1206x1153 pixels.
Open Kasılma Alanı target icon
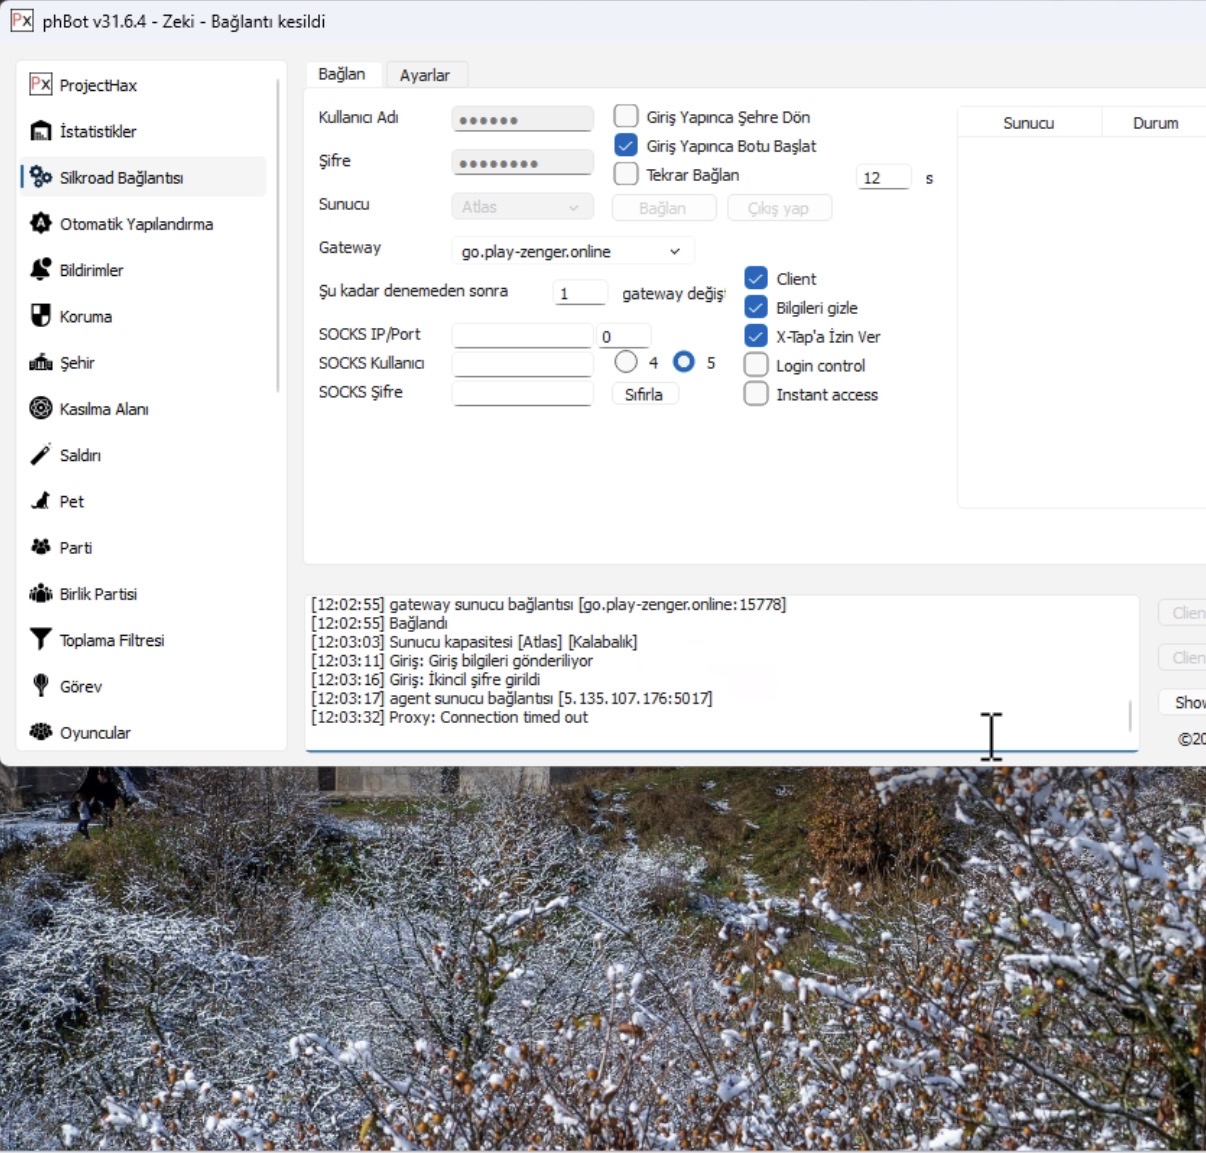tap(40, 408)
